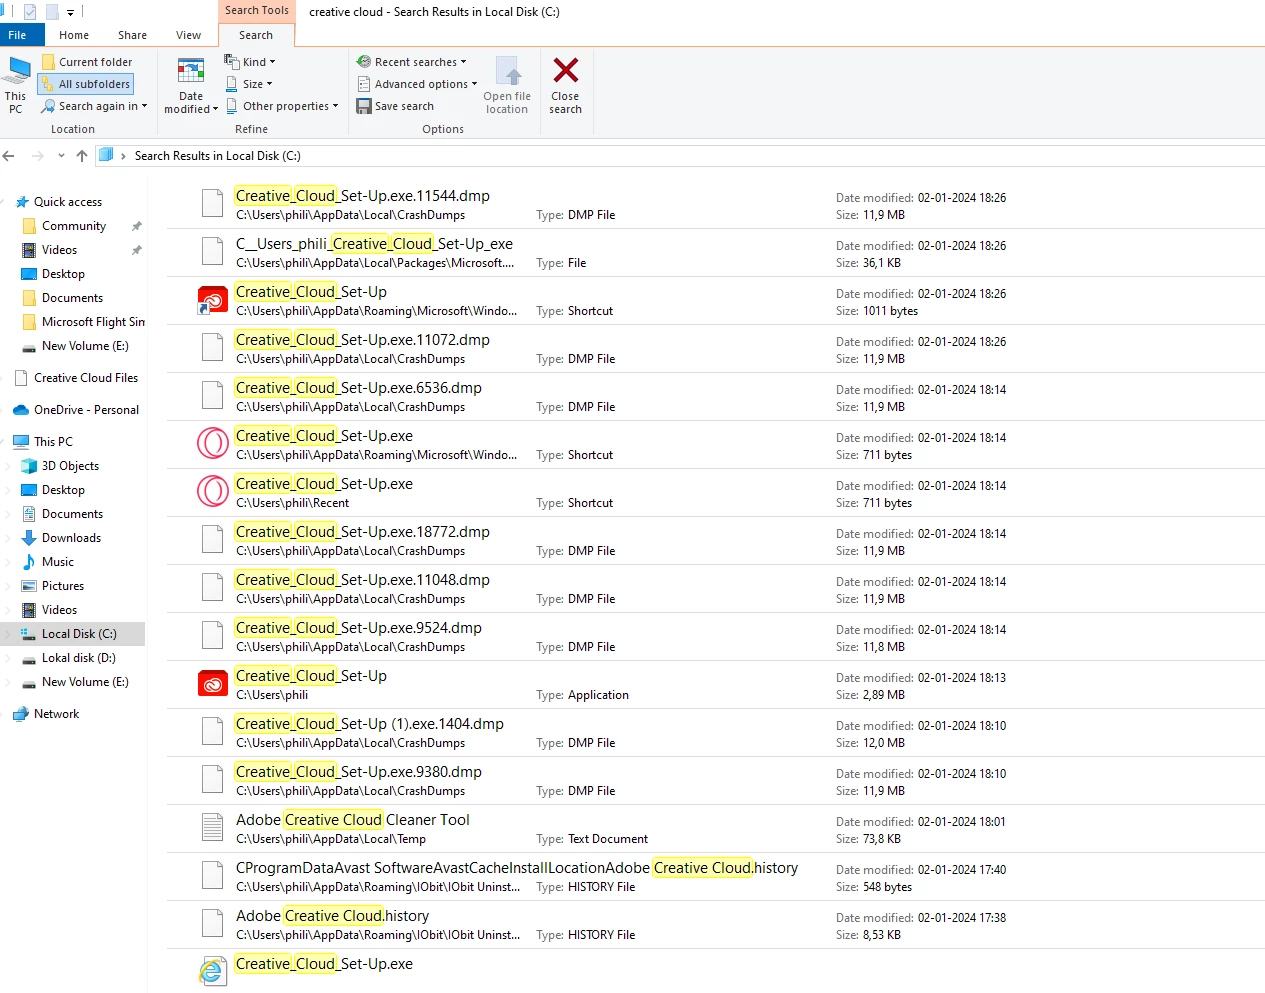Image resolution: width=1265 pixels, height=993 pixels.
Task: Open the Size filter dropdown
Action: (249, 84)
